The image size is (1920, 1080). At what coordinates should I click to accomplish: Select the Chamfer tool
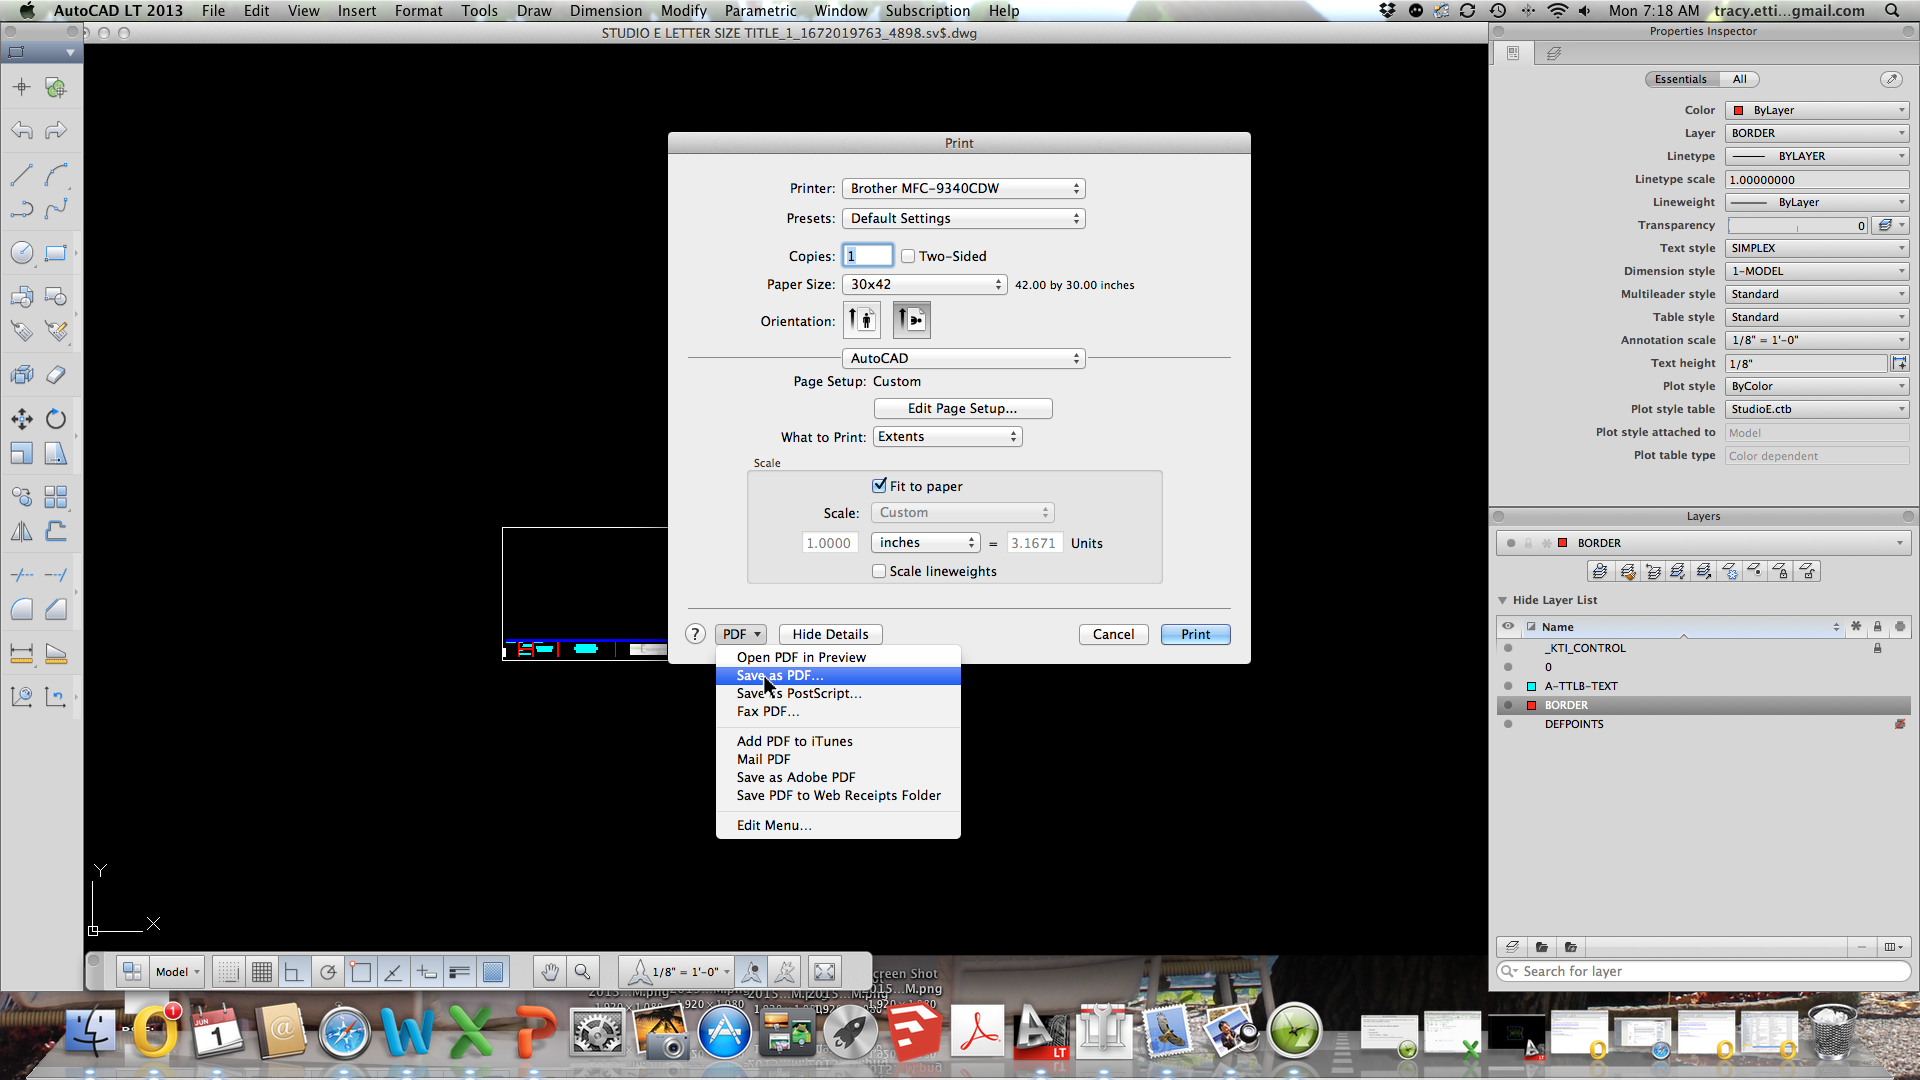point(56,609)
